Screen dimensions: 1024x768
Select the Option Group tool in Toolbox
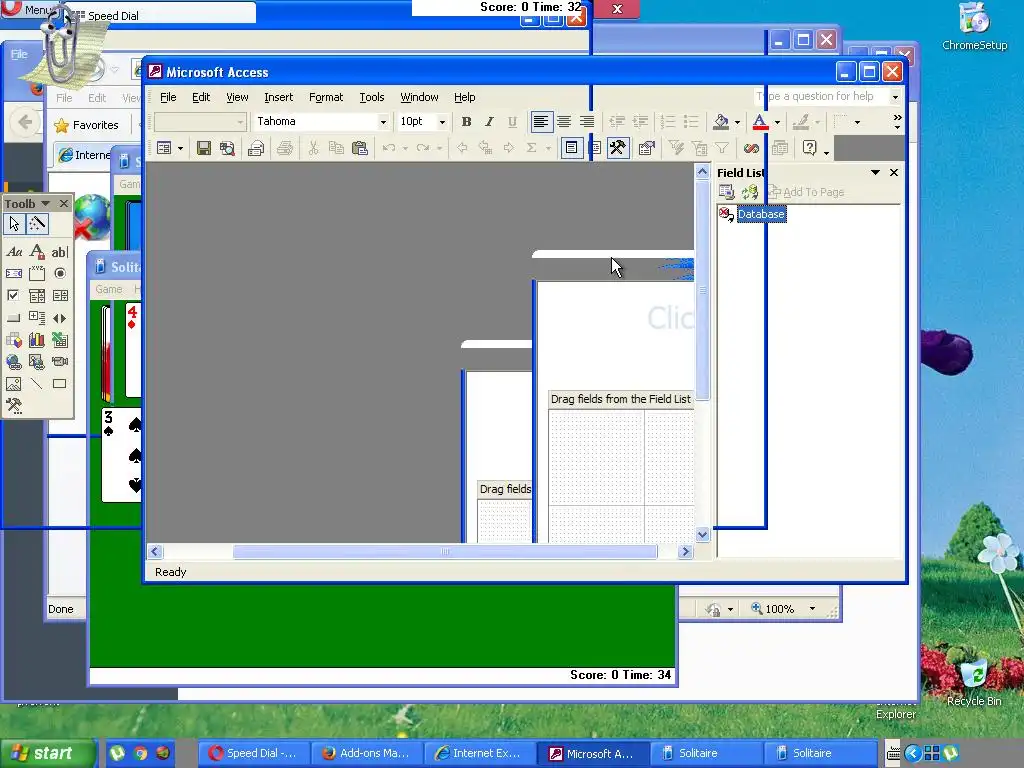pos(37,274)
